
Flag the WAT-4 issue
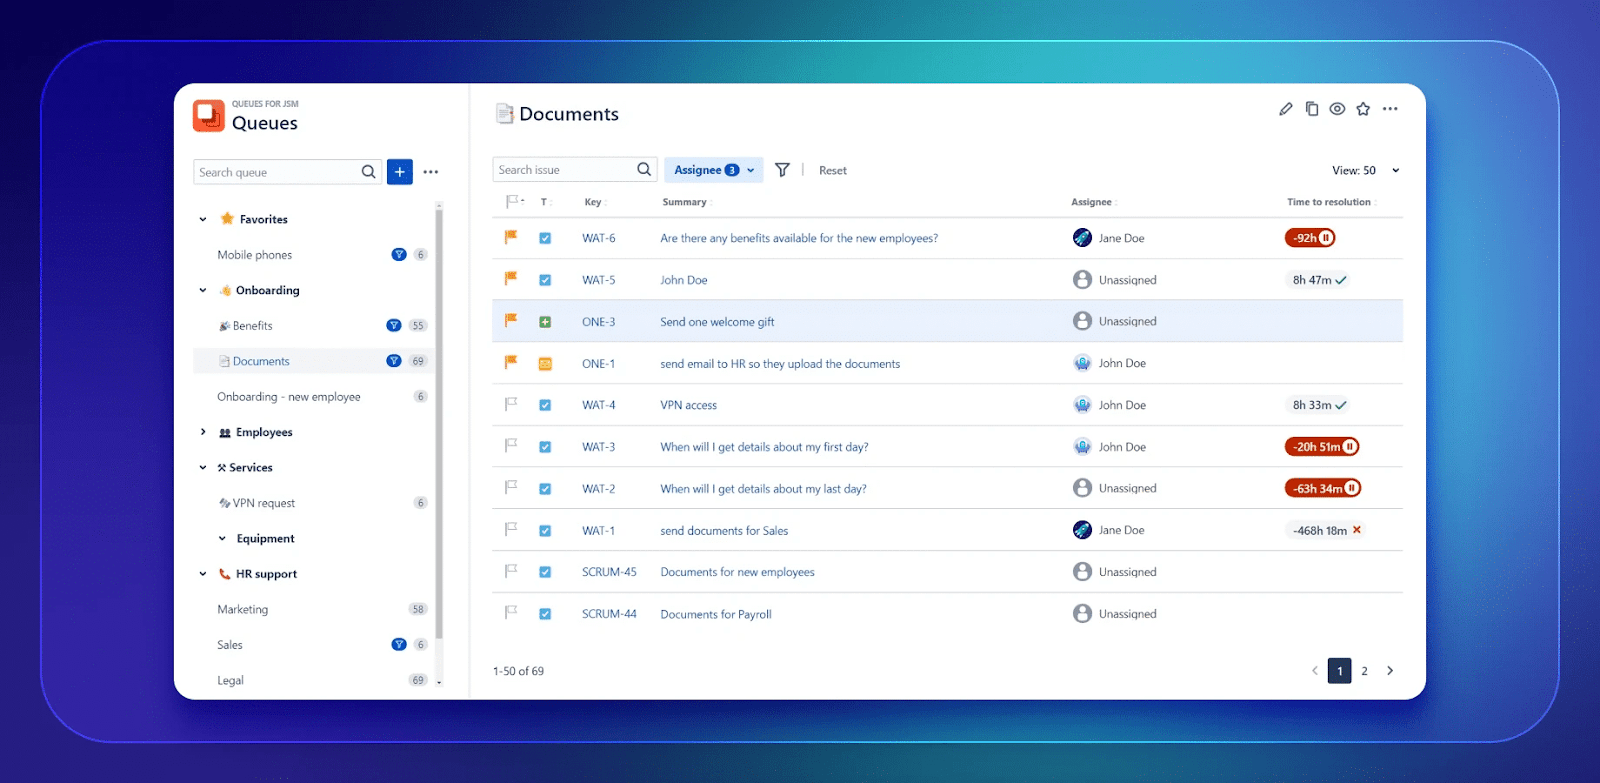point(511,405)
